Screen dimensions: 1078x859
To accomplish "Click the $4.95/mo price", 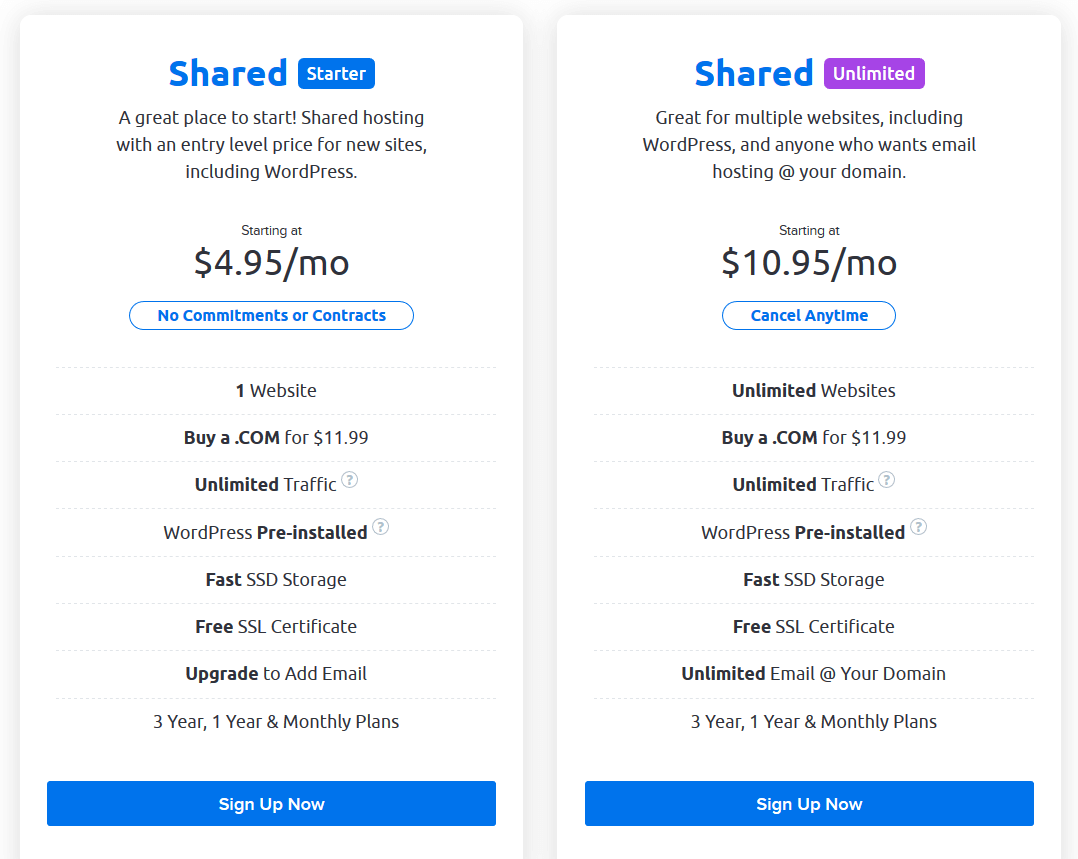I will (272, 263).
